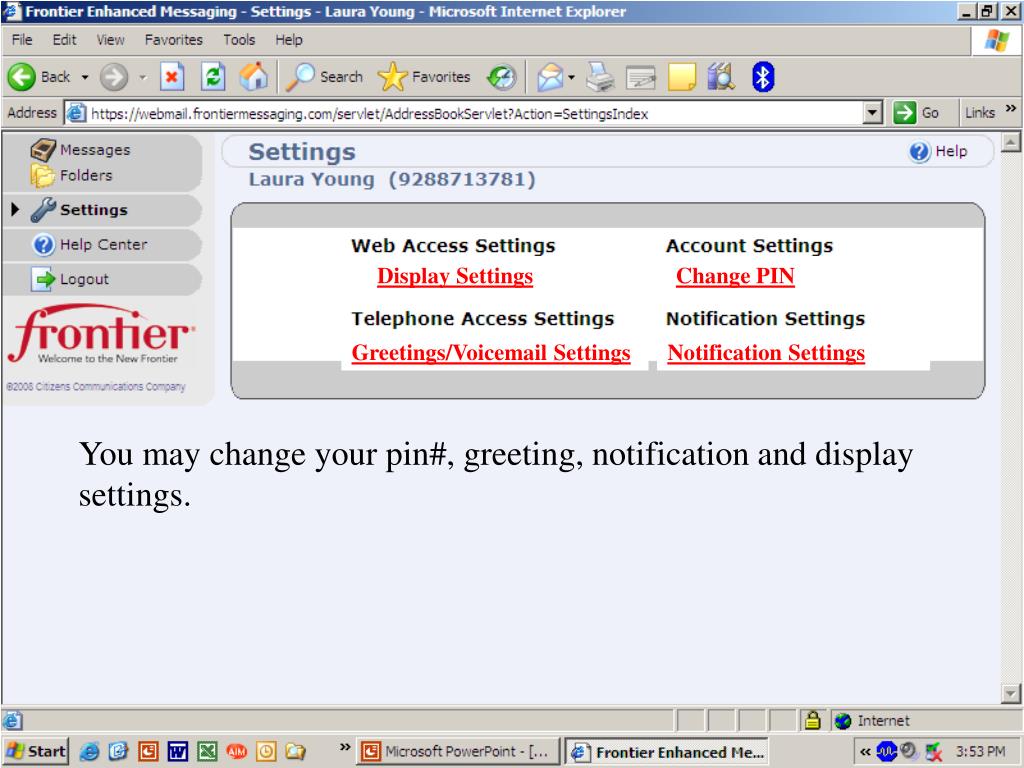
Task: Open the Search magnifier tool
Action: (x=300, y=77)
